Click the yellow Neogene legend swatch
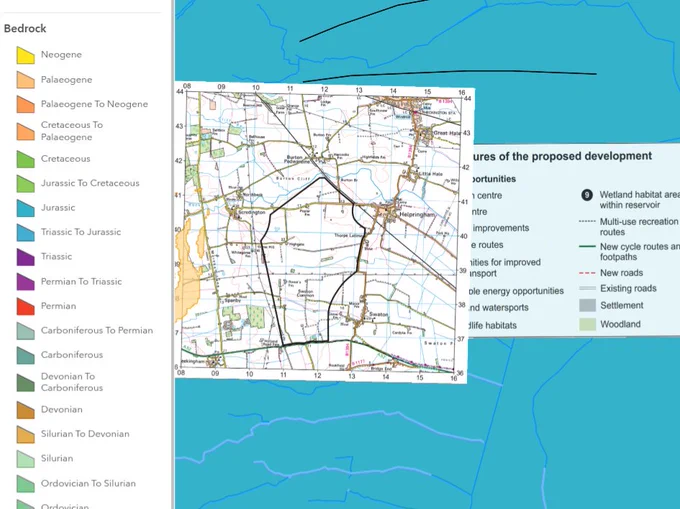This screenshot has width=680, height=509. [26, 55]
